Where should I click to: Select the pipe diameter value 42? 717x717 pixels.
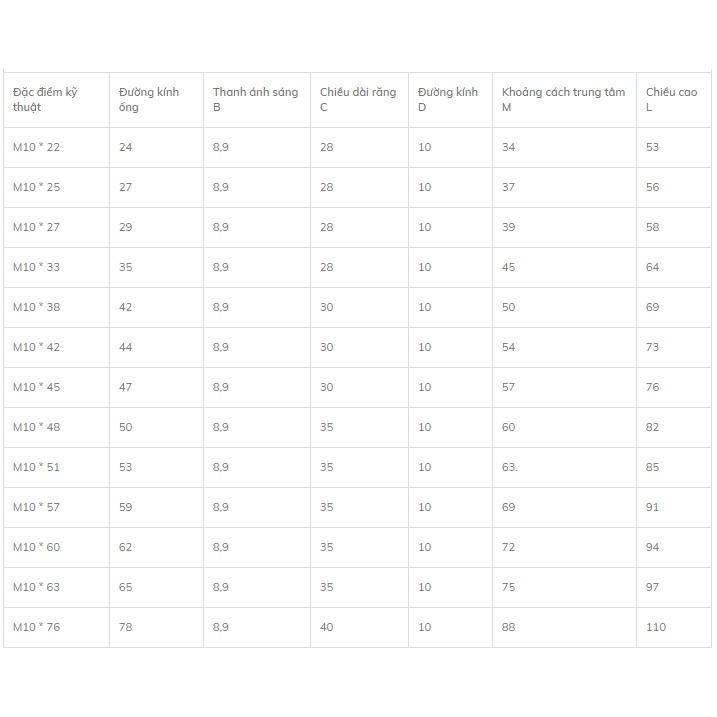tap(125, 307)
